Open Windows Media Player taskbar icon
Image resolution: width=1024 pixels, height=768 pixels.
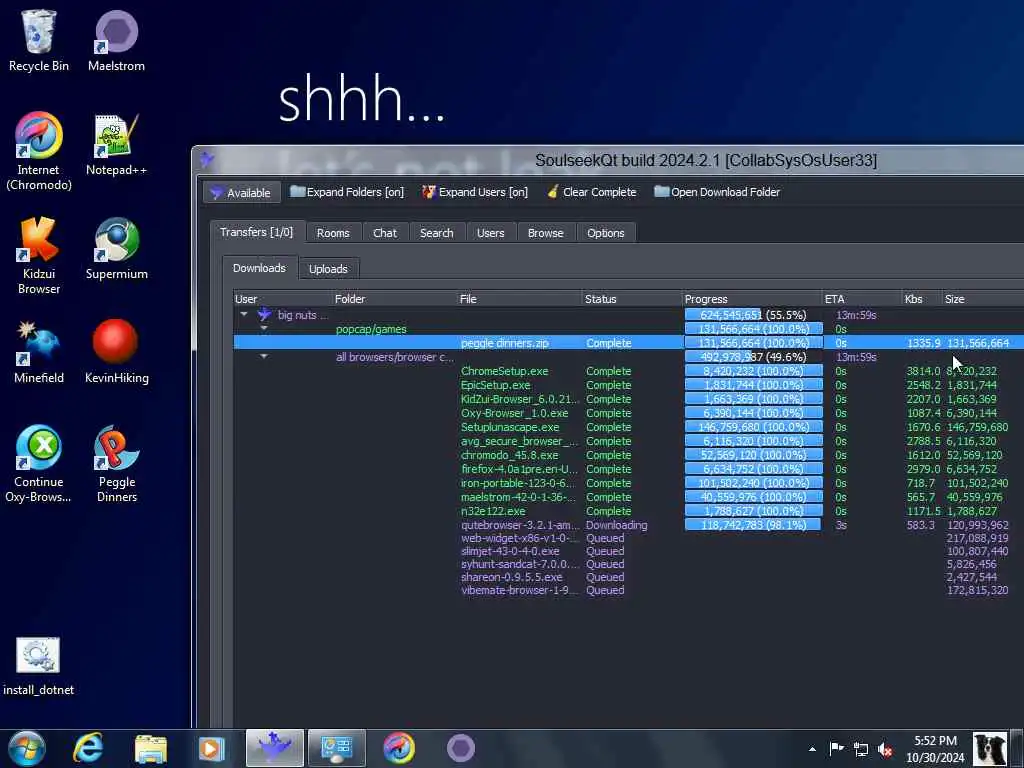point(211,748)
